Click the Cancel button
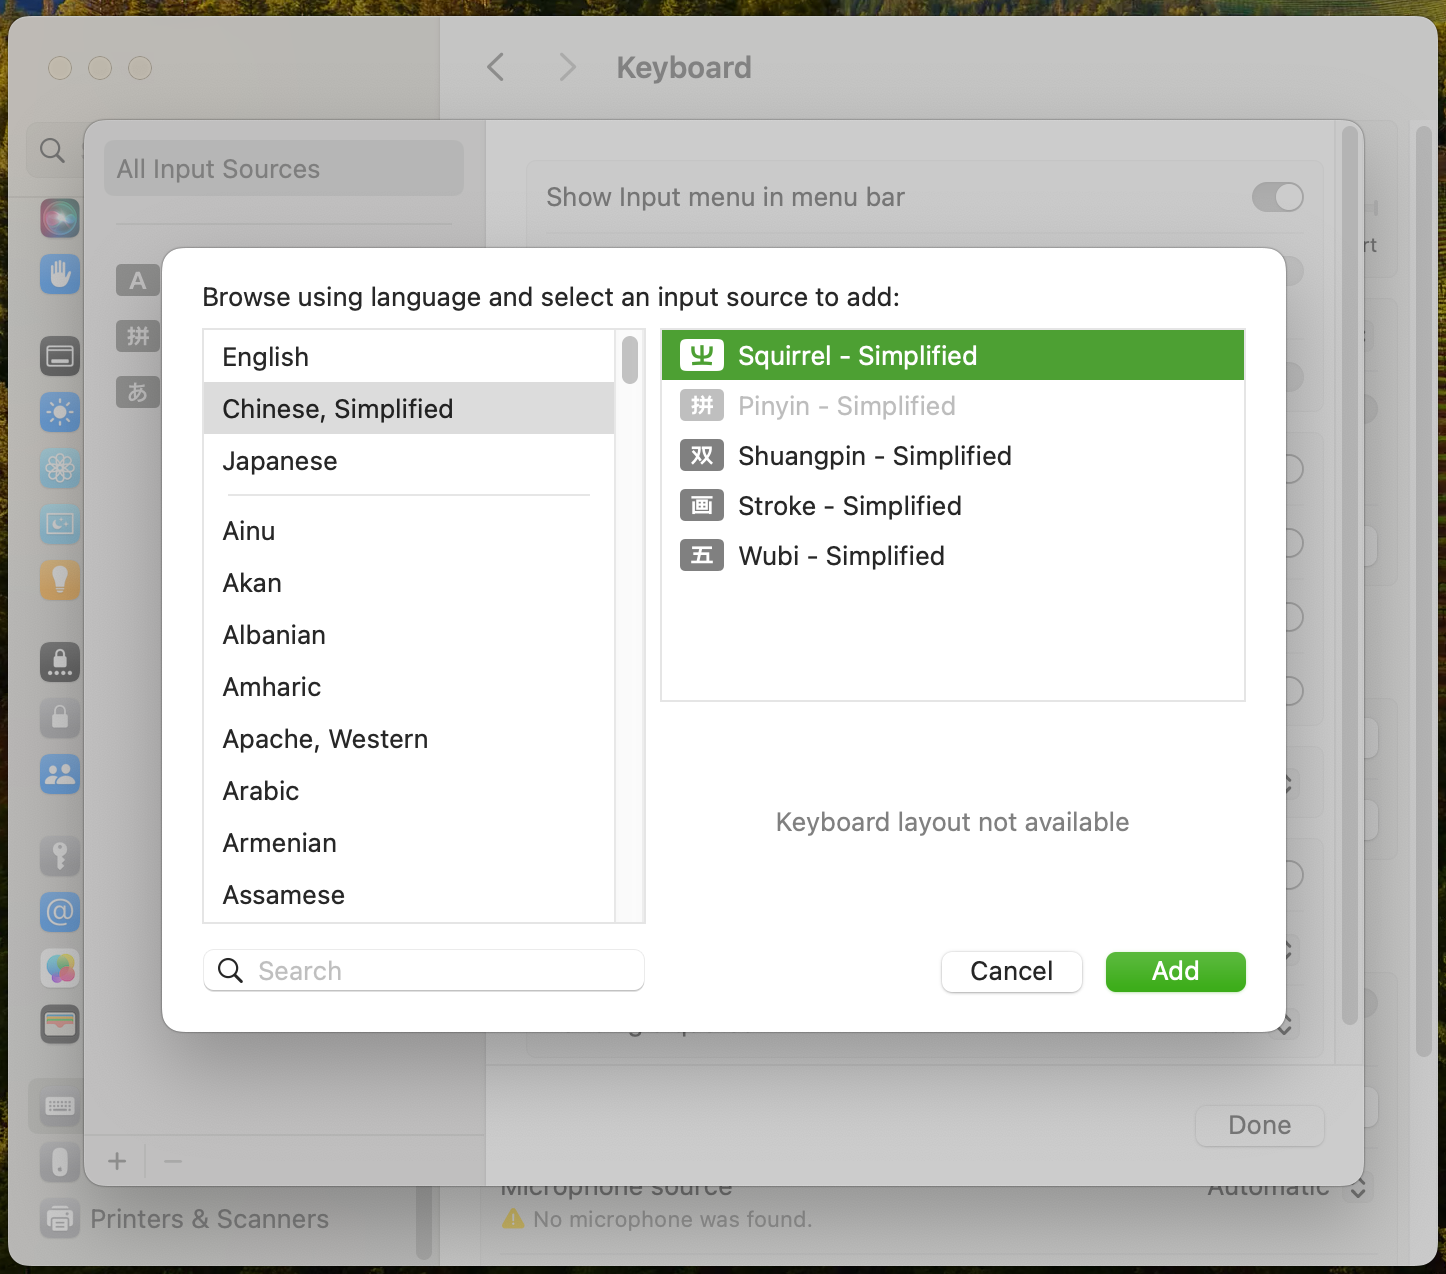The width and height of the screenshot is (1446, 1274). click(x=1011, y=971)
